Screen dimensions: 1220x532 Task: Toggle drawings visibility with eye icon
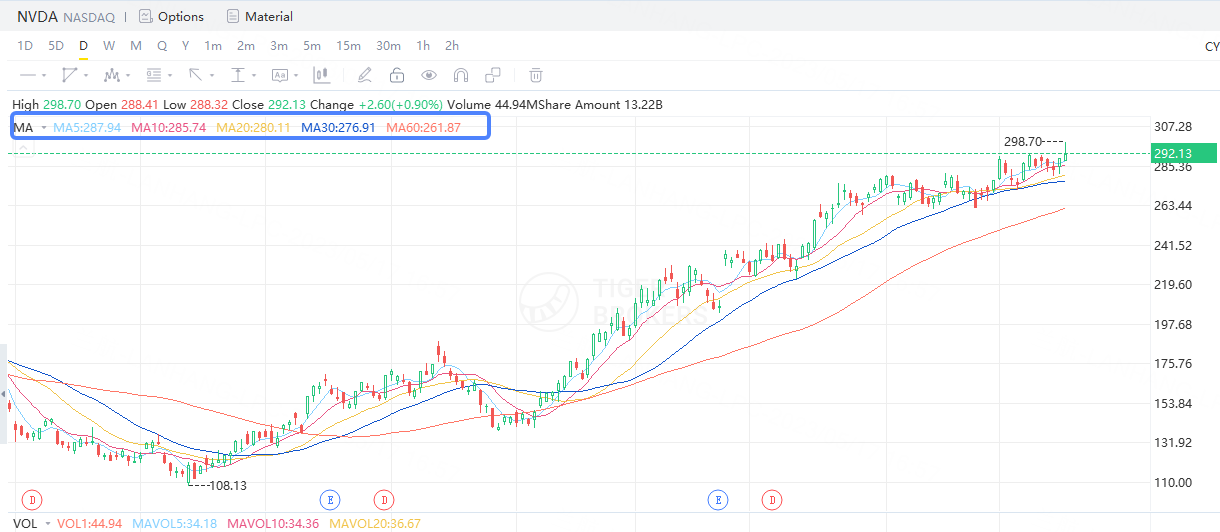(x=429, y=75)
